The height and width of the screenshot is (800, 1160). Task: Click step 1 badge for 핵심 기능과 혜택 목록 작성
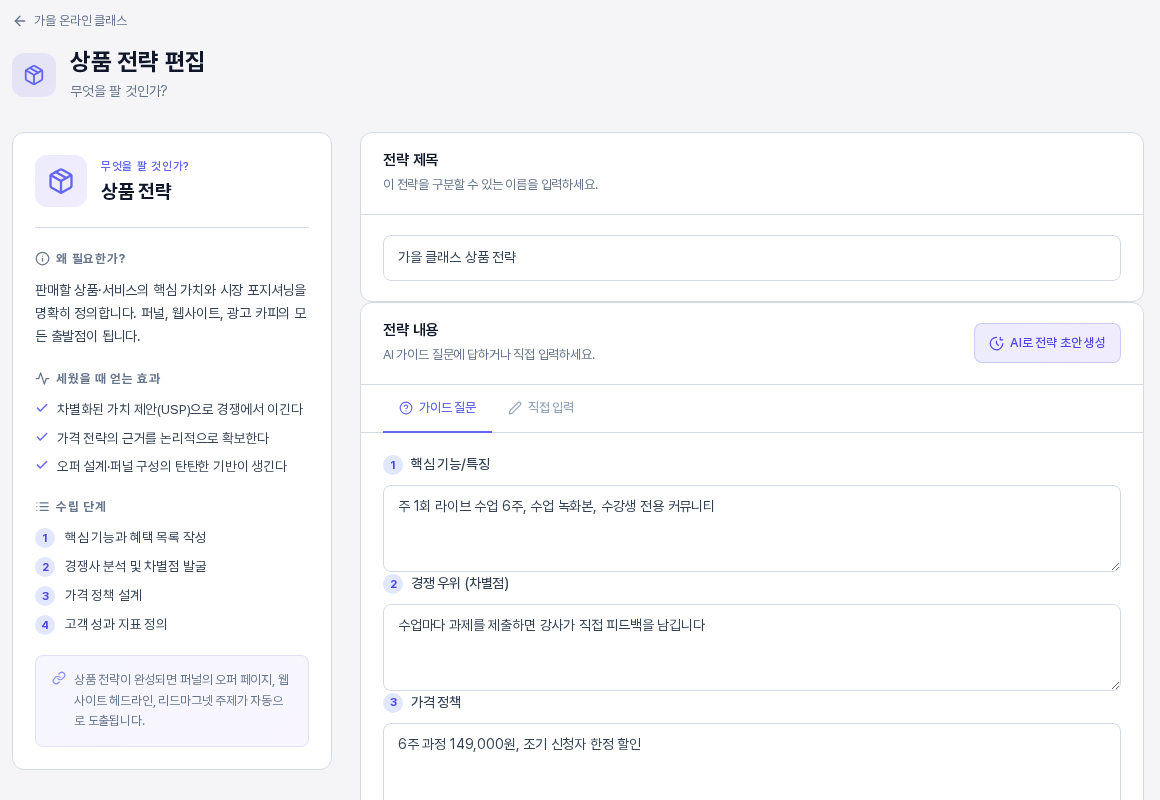coord(45,538)
